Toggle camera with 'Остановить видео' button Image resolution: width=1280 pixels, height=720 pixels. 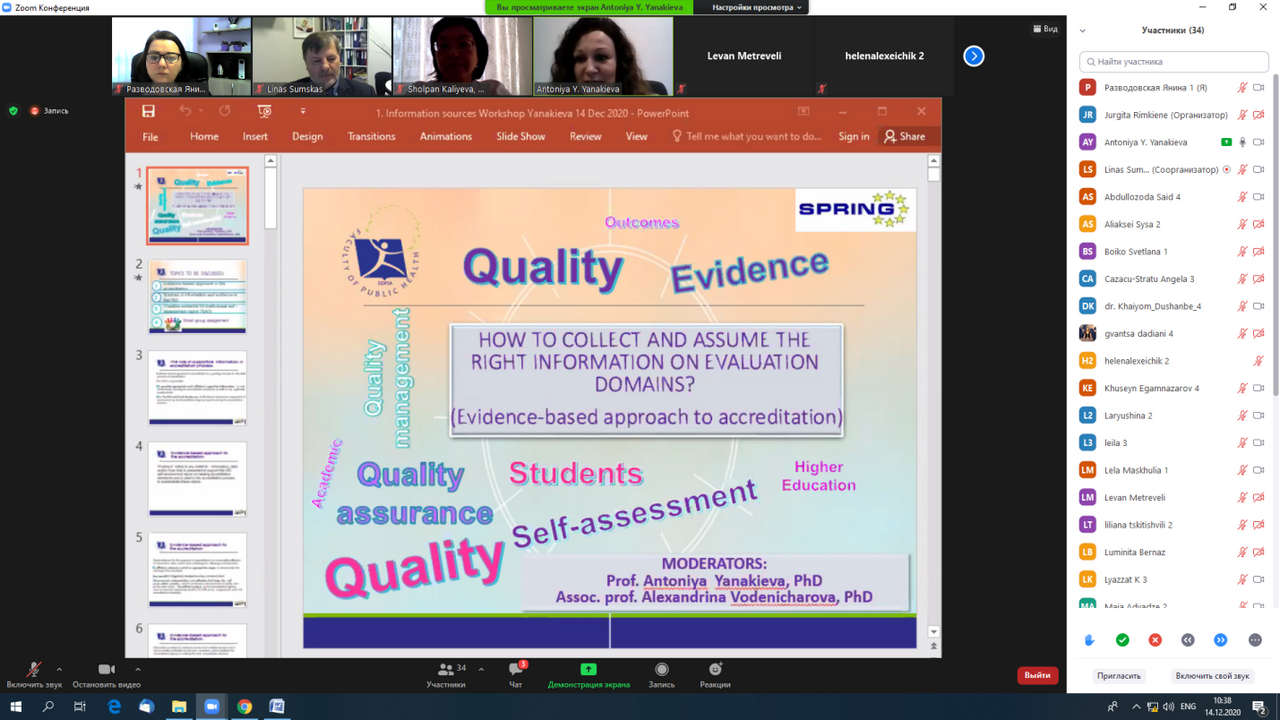(106, 674)
